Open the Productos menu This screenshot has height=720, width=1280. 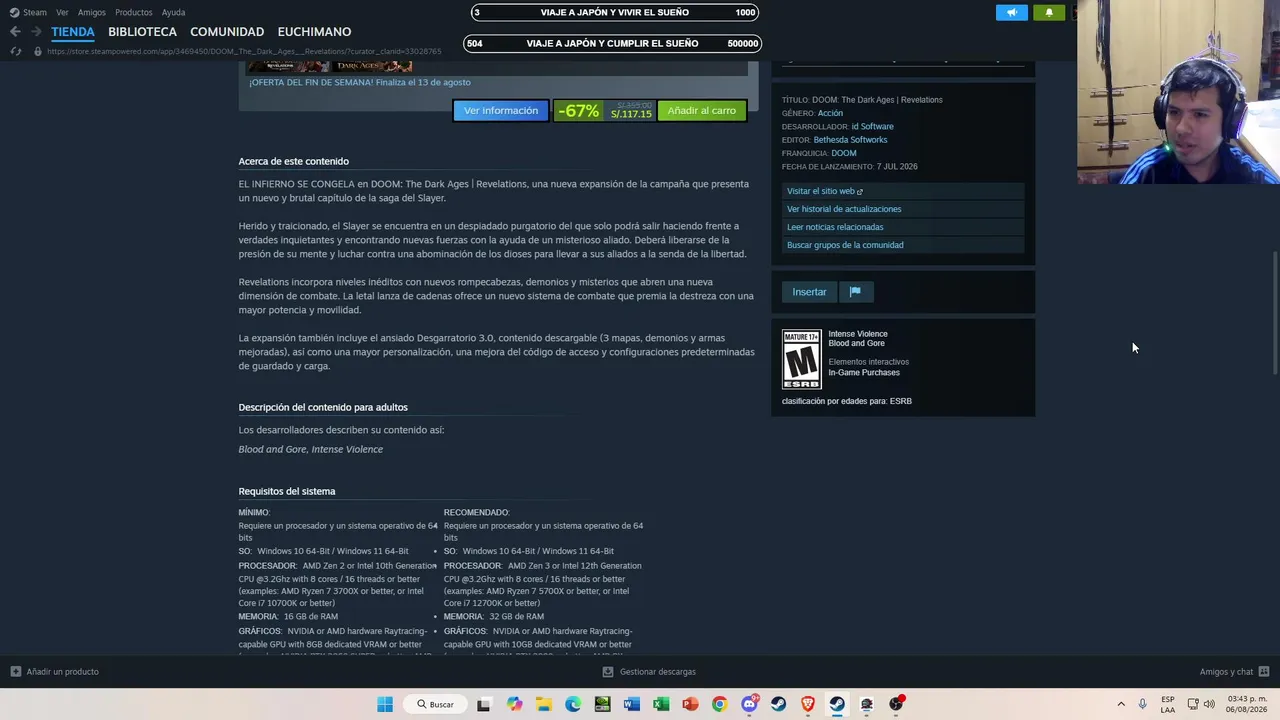pyautogui.click(x=134, y=12)
